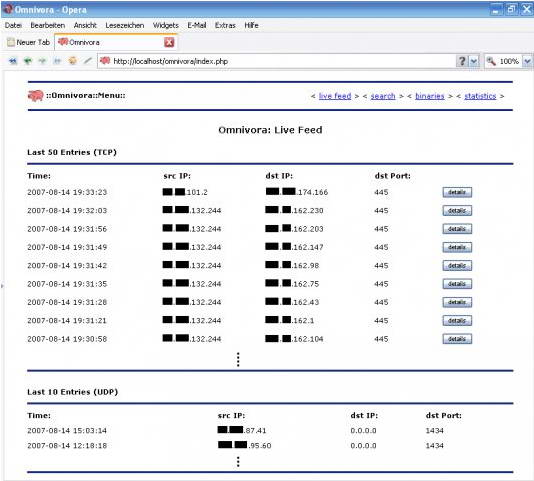Switch to the Neuer Tab tab
Image resolution: width=534 pixels, height=481 pixels.
coord(29,42)
